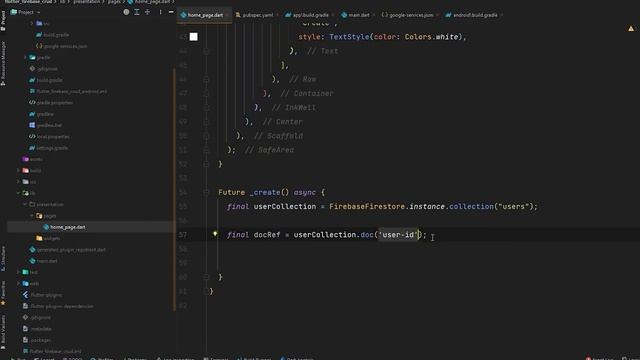Click the 'user-id' string in code
Viewport: 640px width, 360px height.
[x=398, y=235]
